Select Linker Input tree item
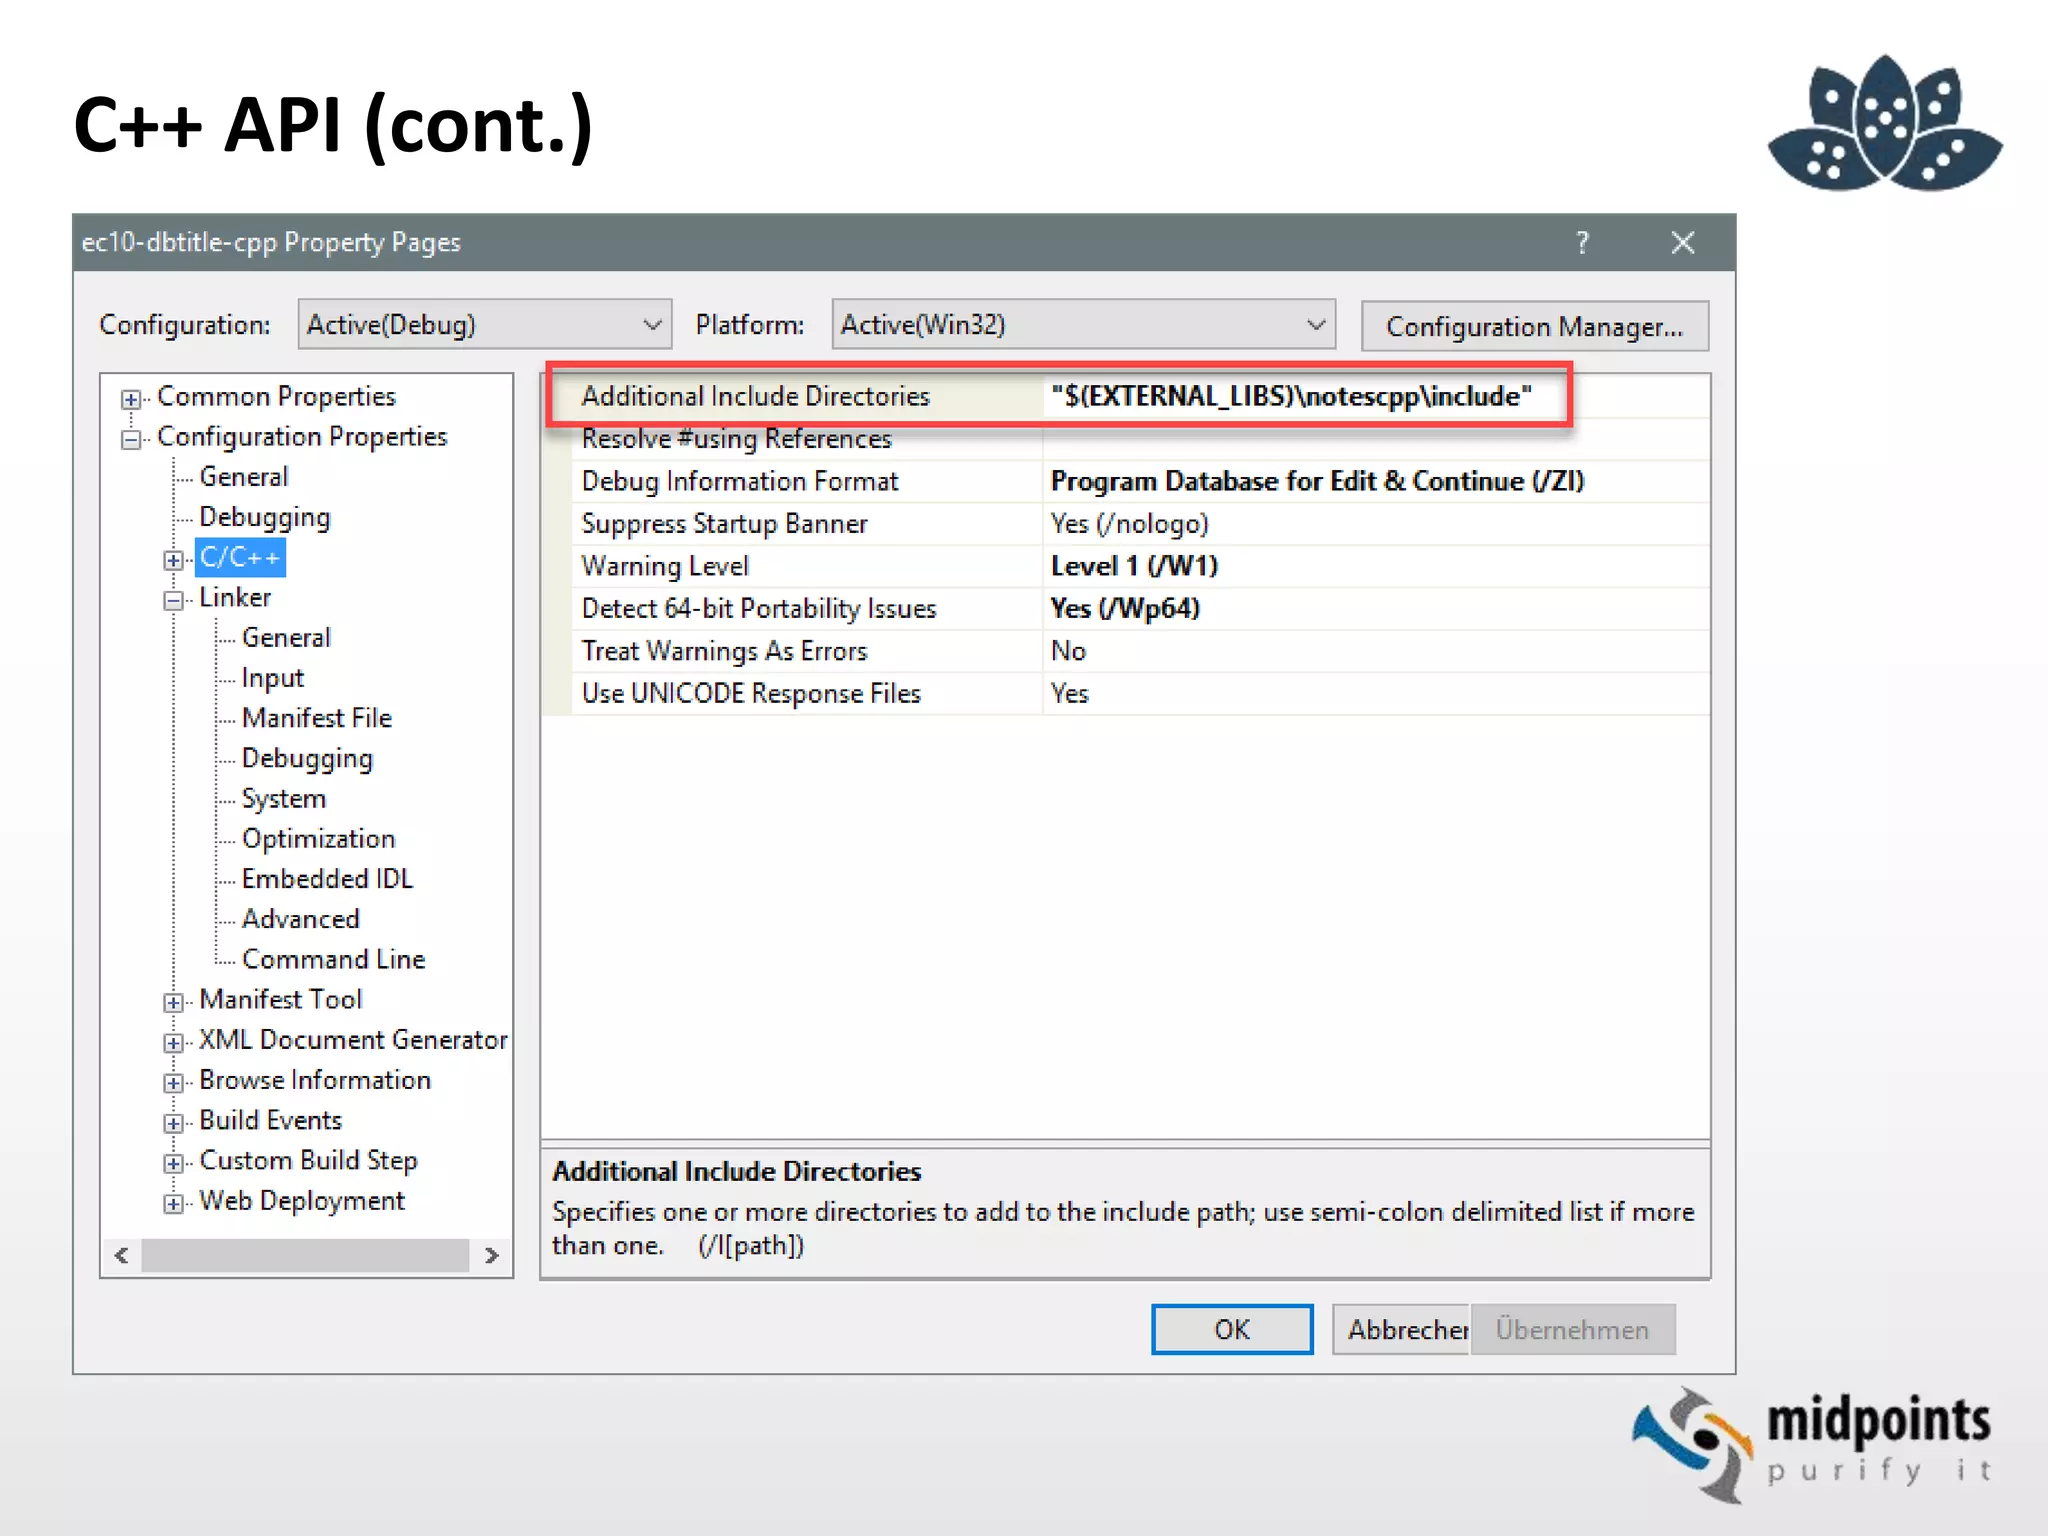This screenshot has height=1536, width=2048. (x=272, y=678)
